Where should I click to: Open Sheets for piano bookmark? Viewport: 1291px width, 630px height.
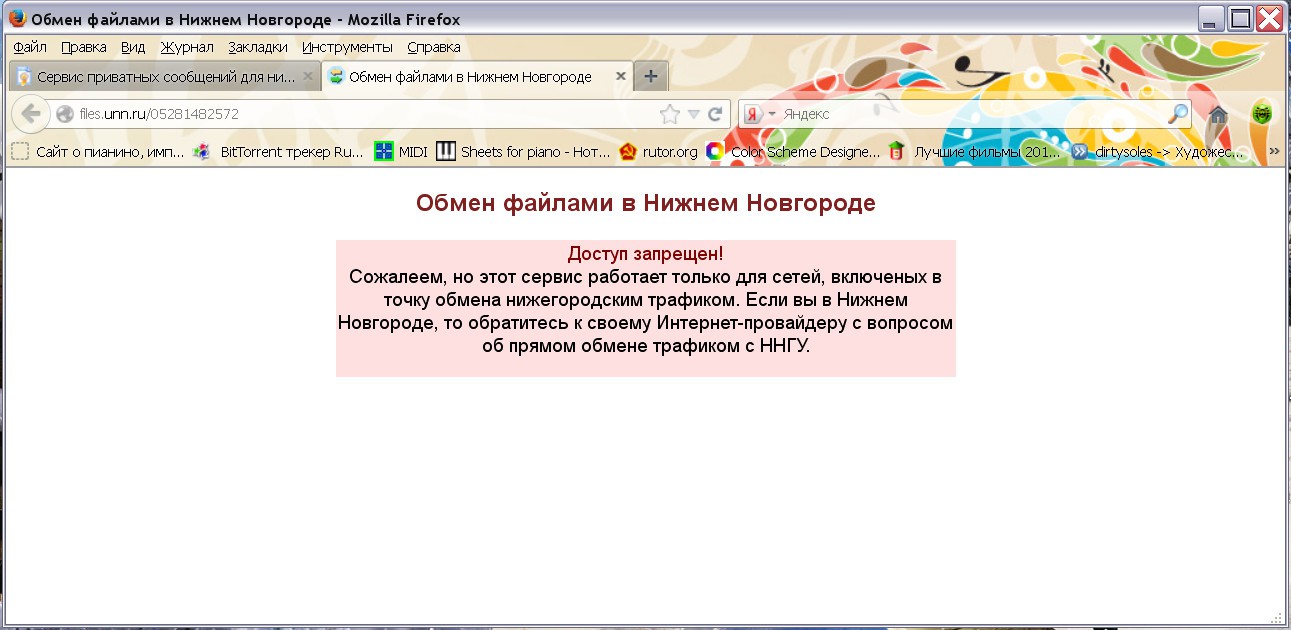coord(523,152)
